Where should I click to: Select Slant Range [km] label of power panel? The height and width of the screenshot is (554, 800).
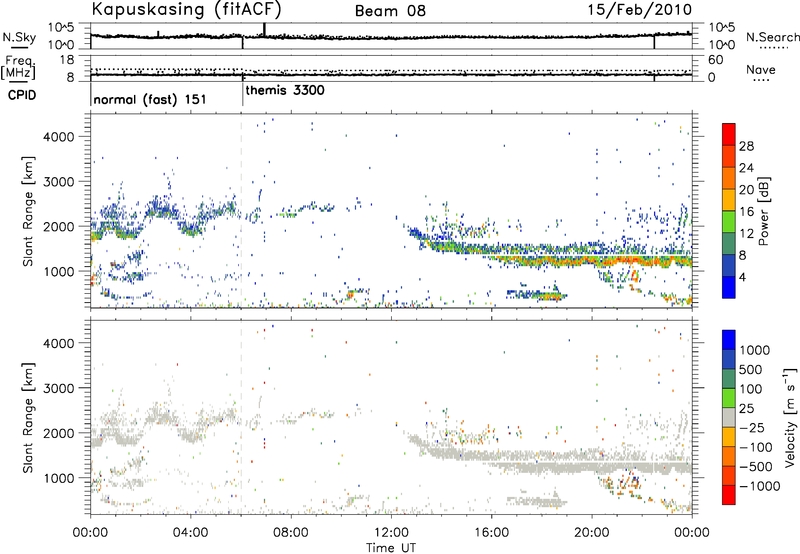pyautogui.click(x=29, y=211)
